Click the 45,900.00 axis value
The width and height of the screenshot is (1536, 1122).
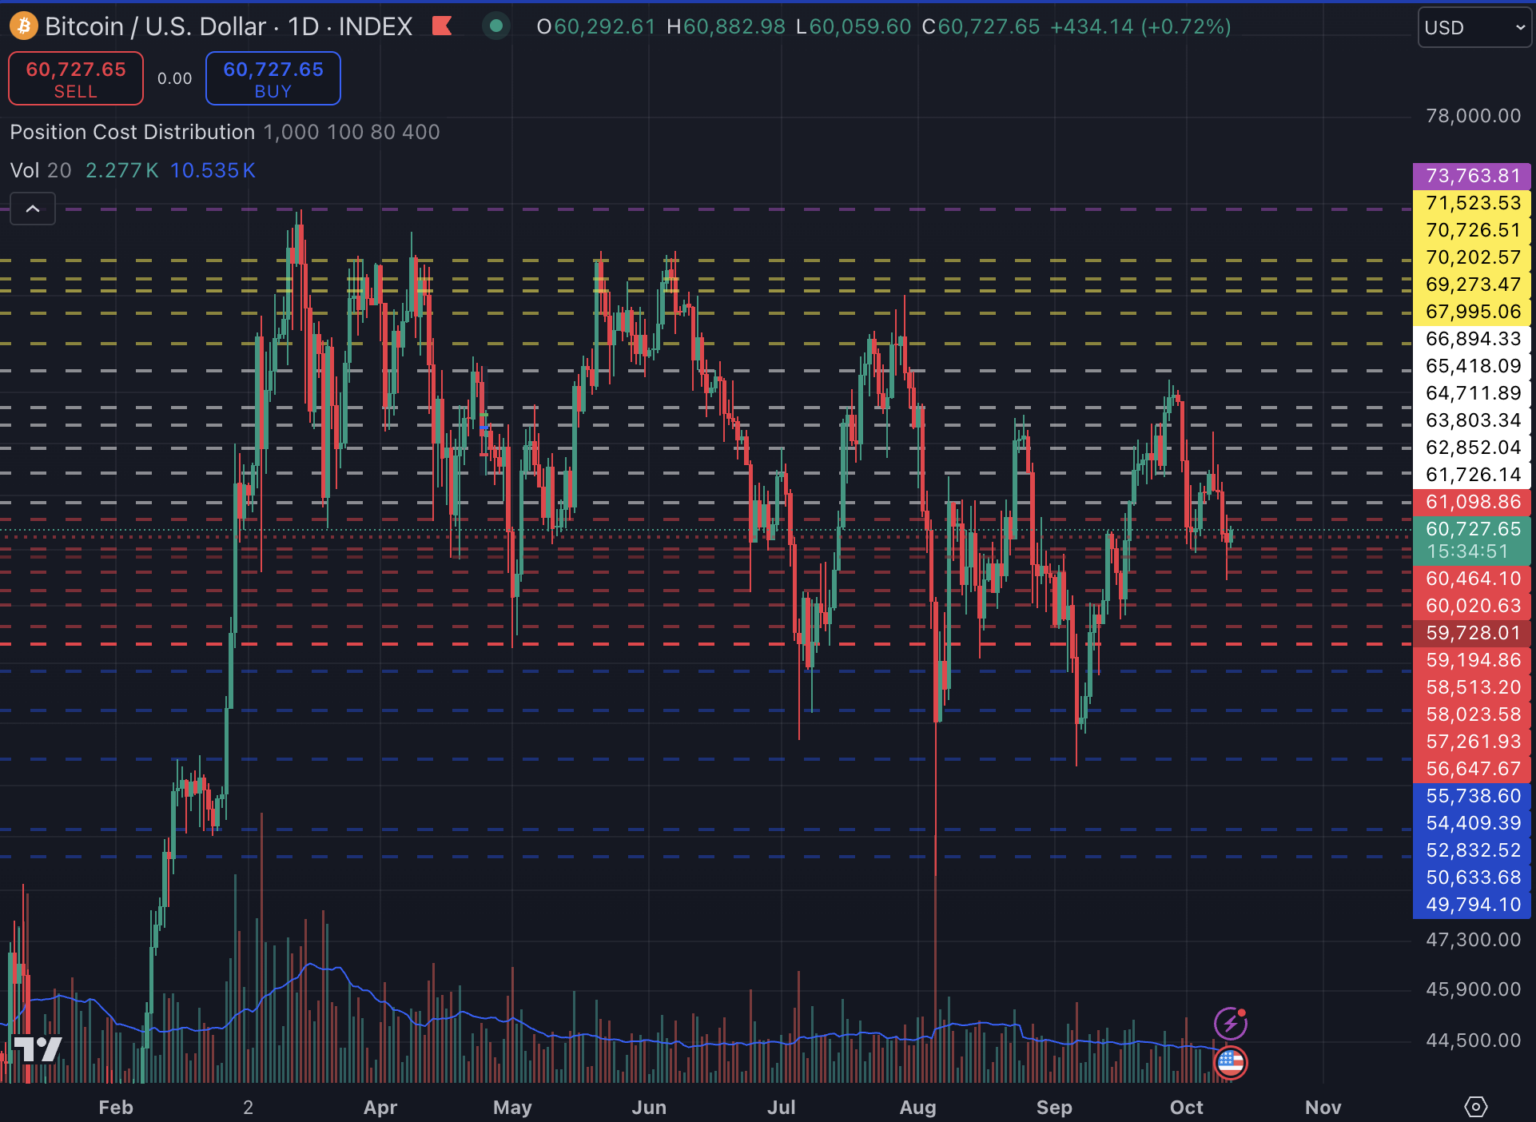click(1473, 990)
